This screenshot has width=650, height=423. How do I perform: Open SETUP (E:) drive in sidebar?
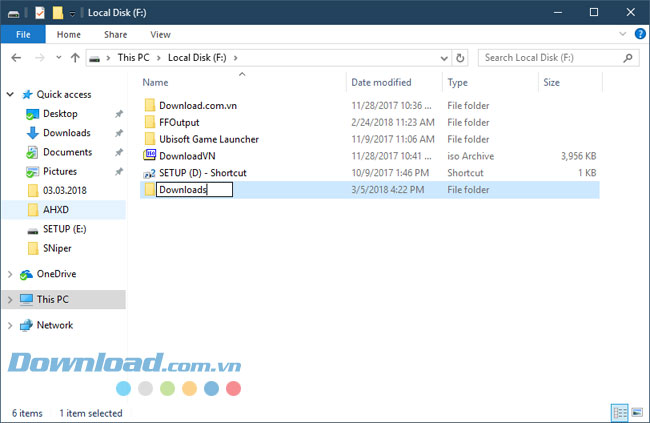click(x=65, y=229)
